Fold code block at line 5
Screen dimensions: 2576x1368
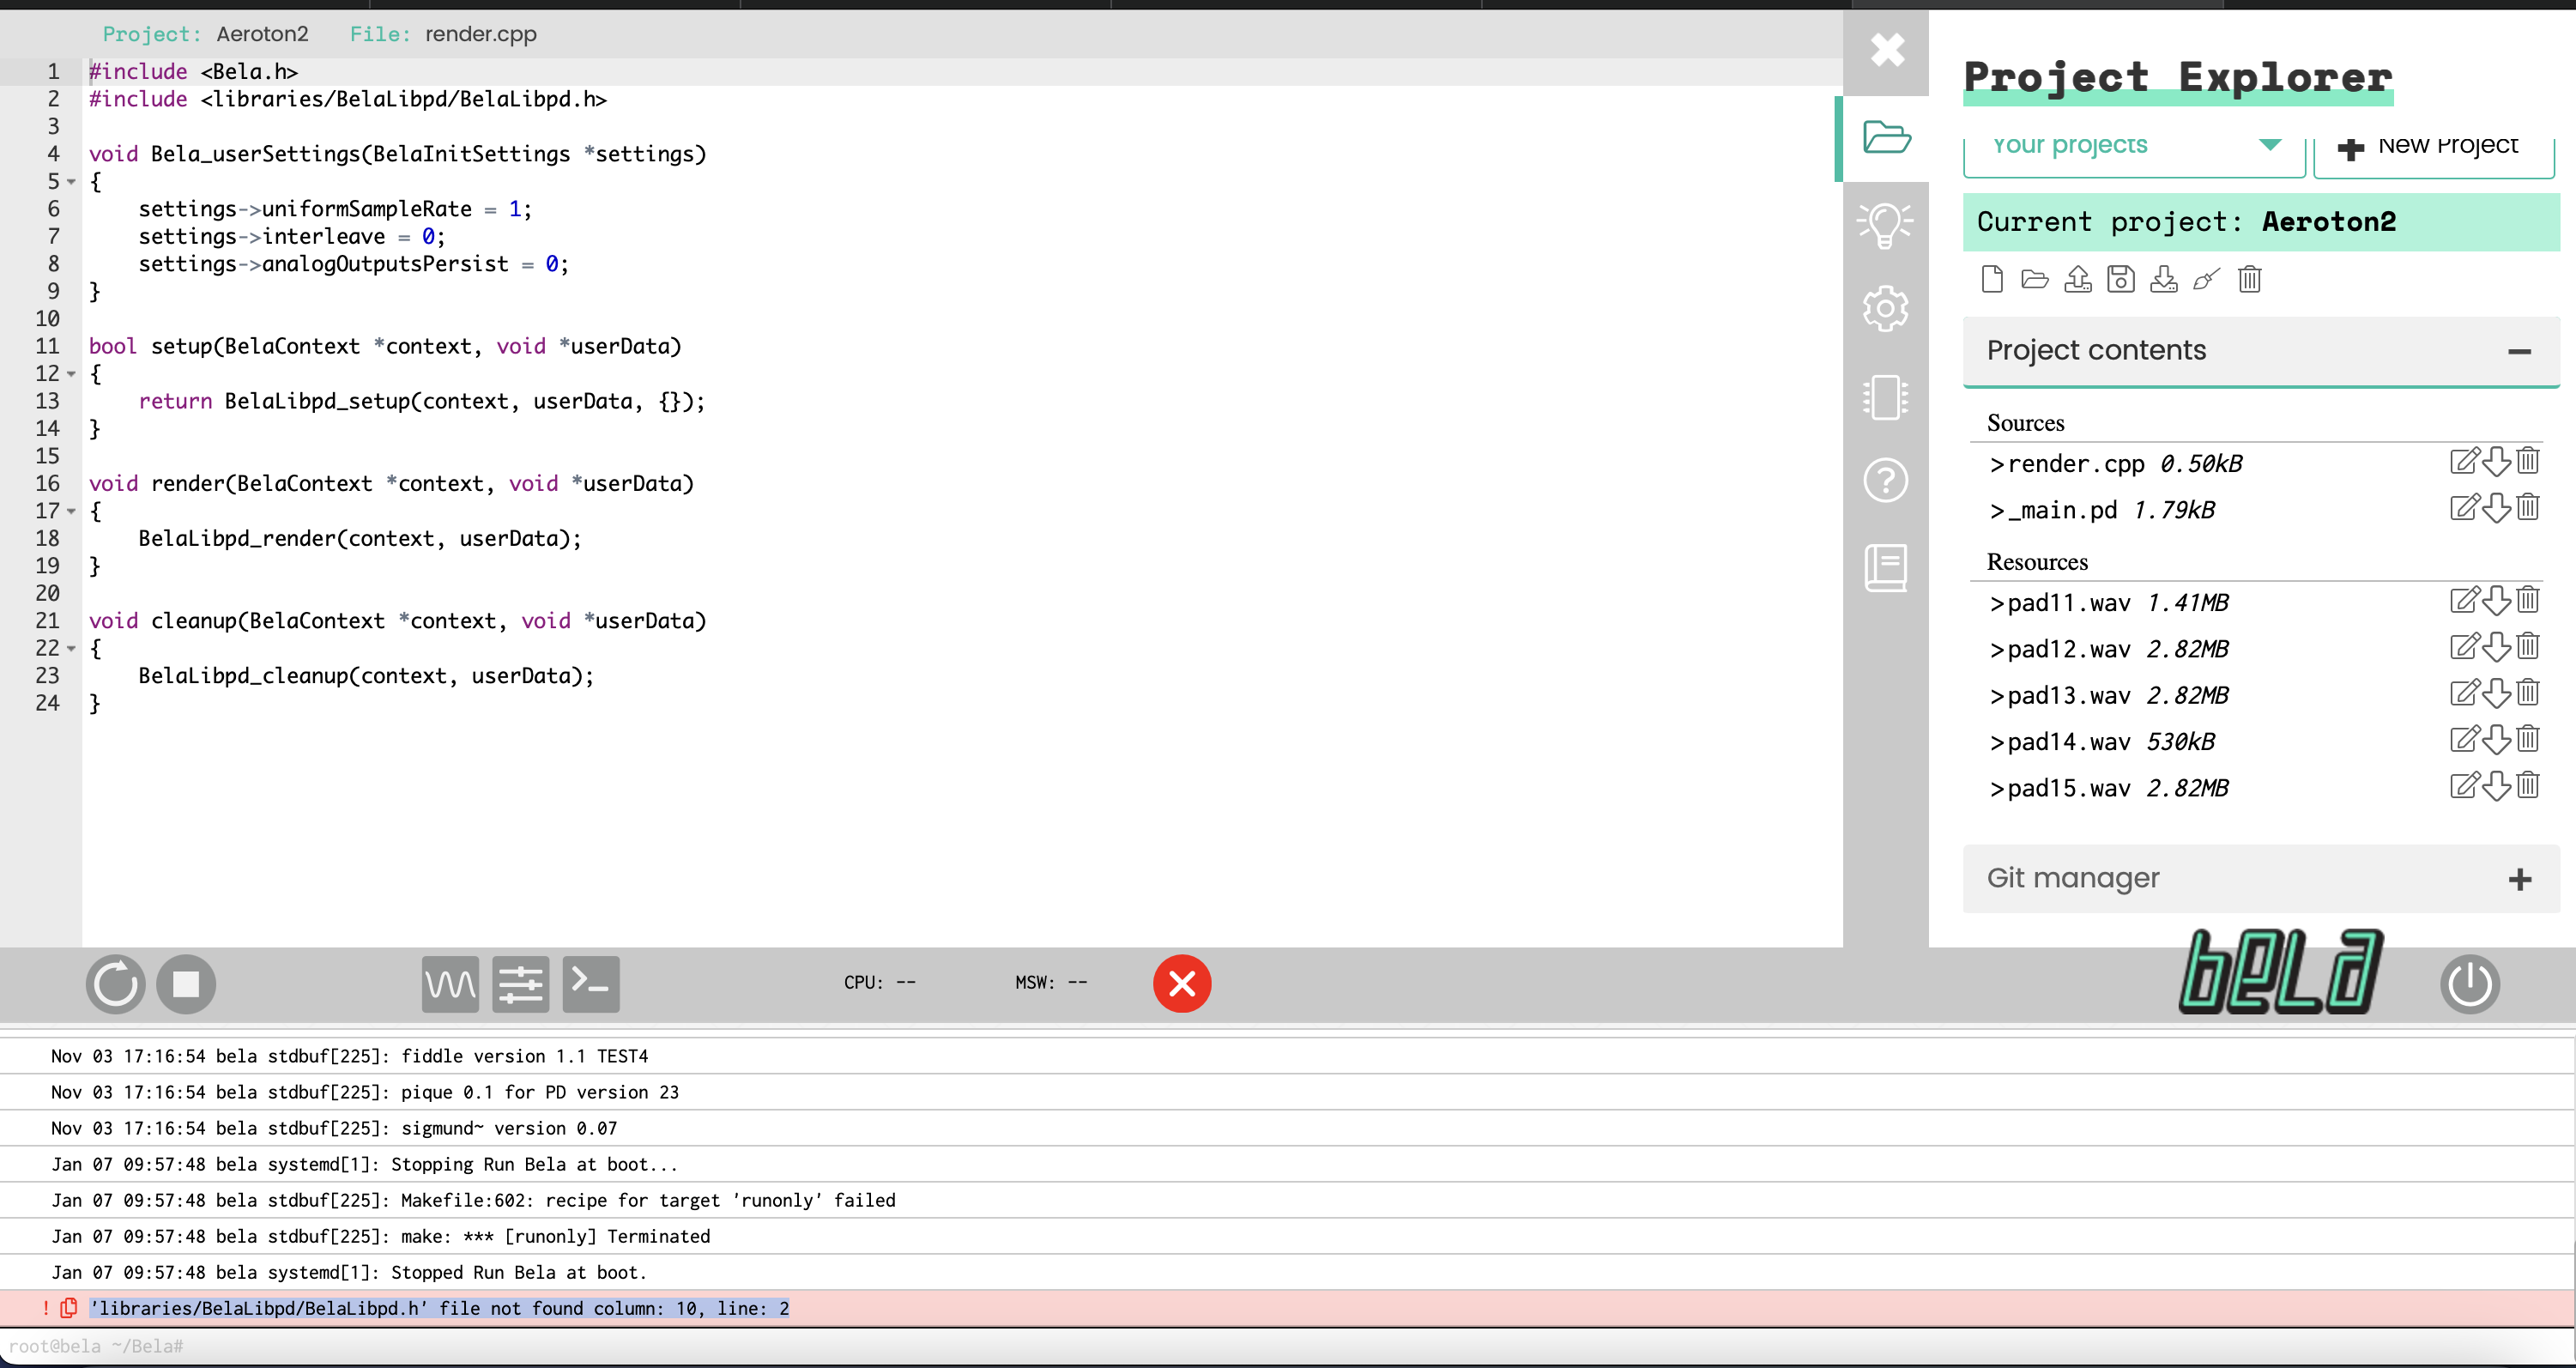click(x=71, y=182)
